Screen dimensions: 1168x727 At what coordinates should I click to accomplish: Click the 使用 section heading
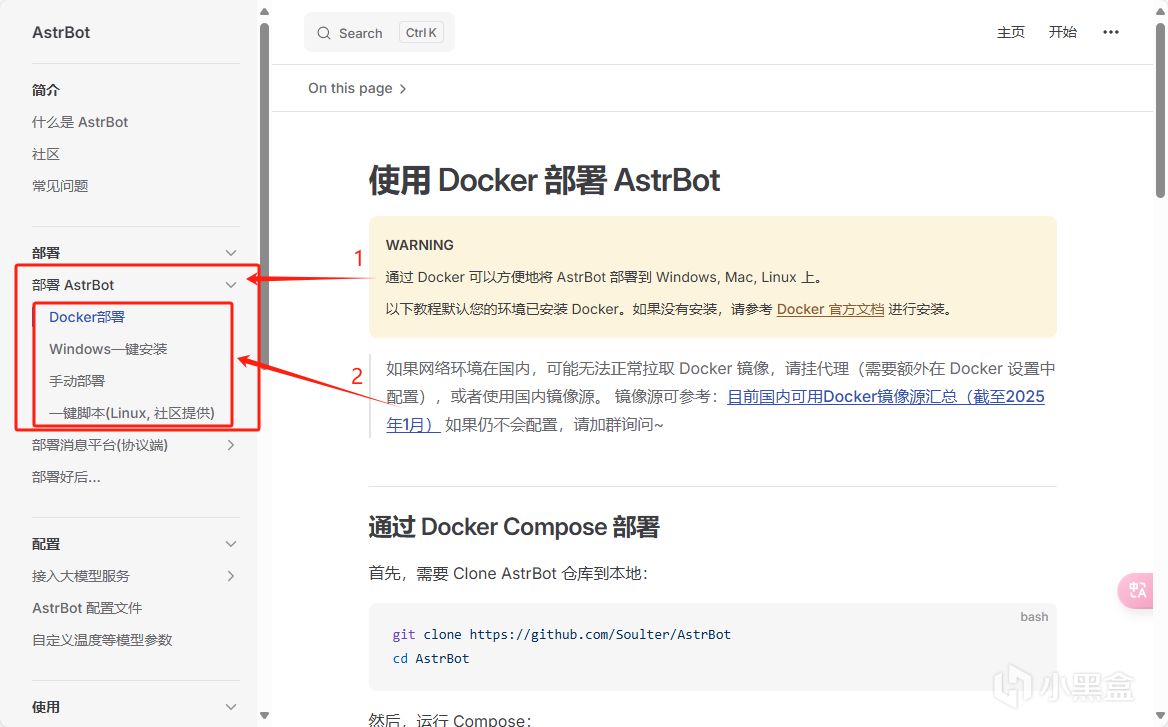(x=45, y=708)
